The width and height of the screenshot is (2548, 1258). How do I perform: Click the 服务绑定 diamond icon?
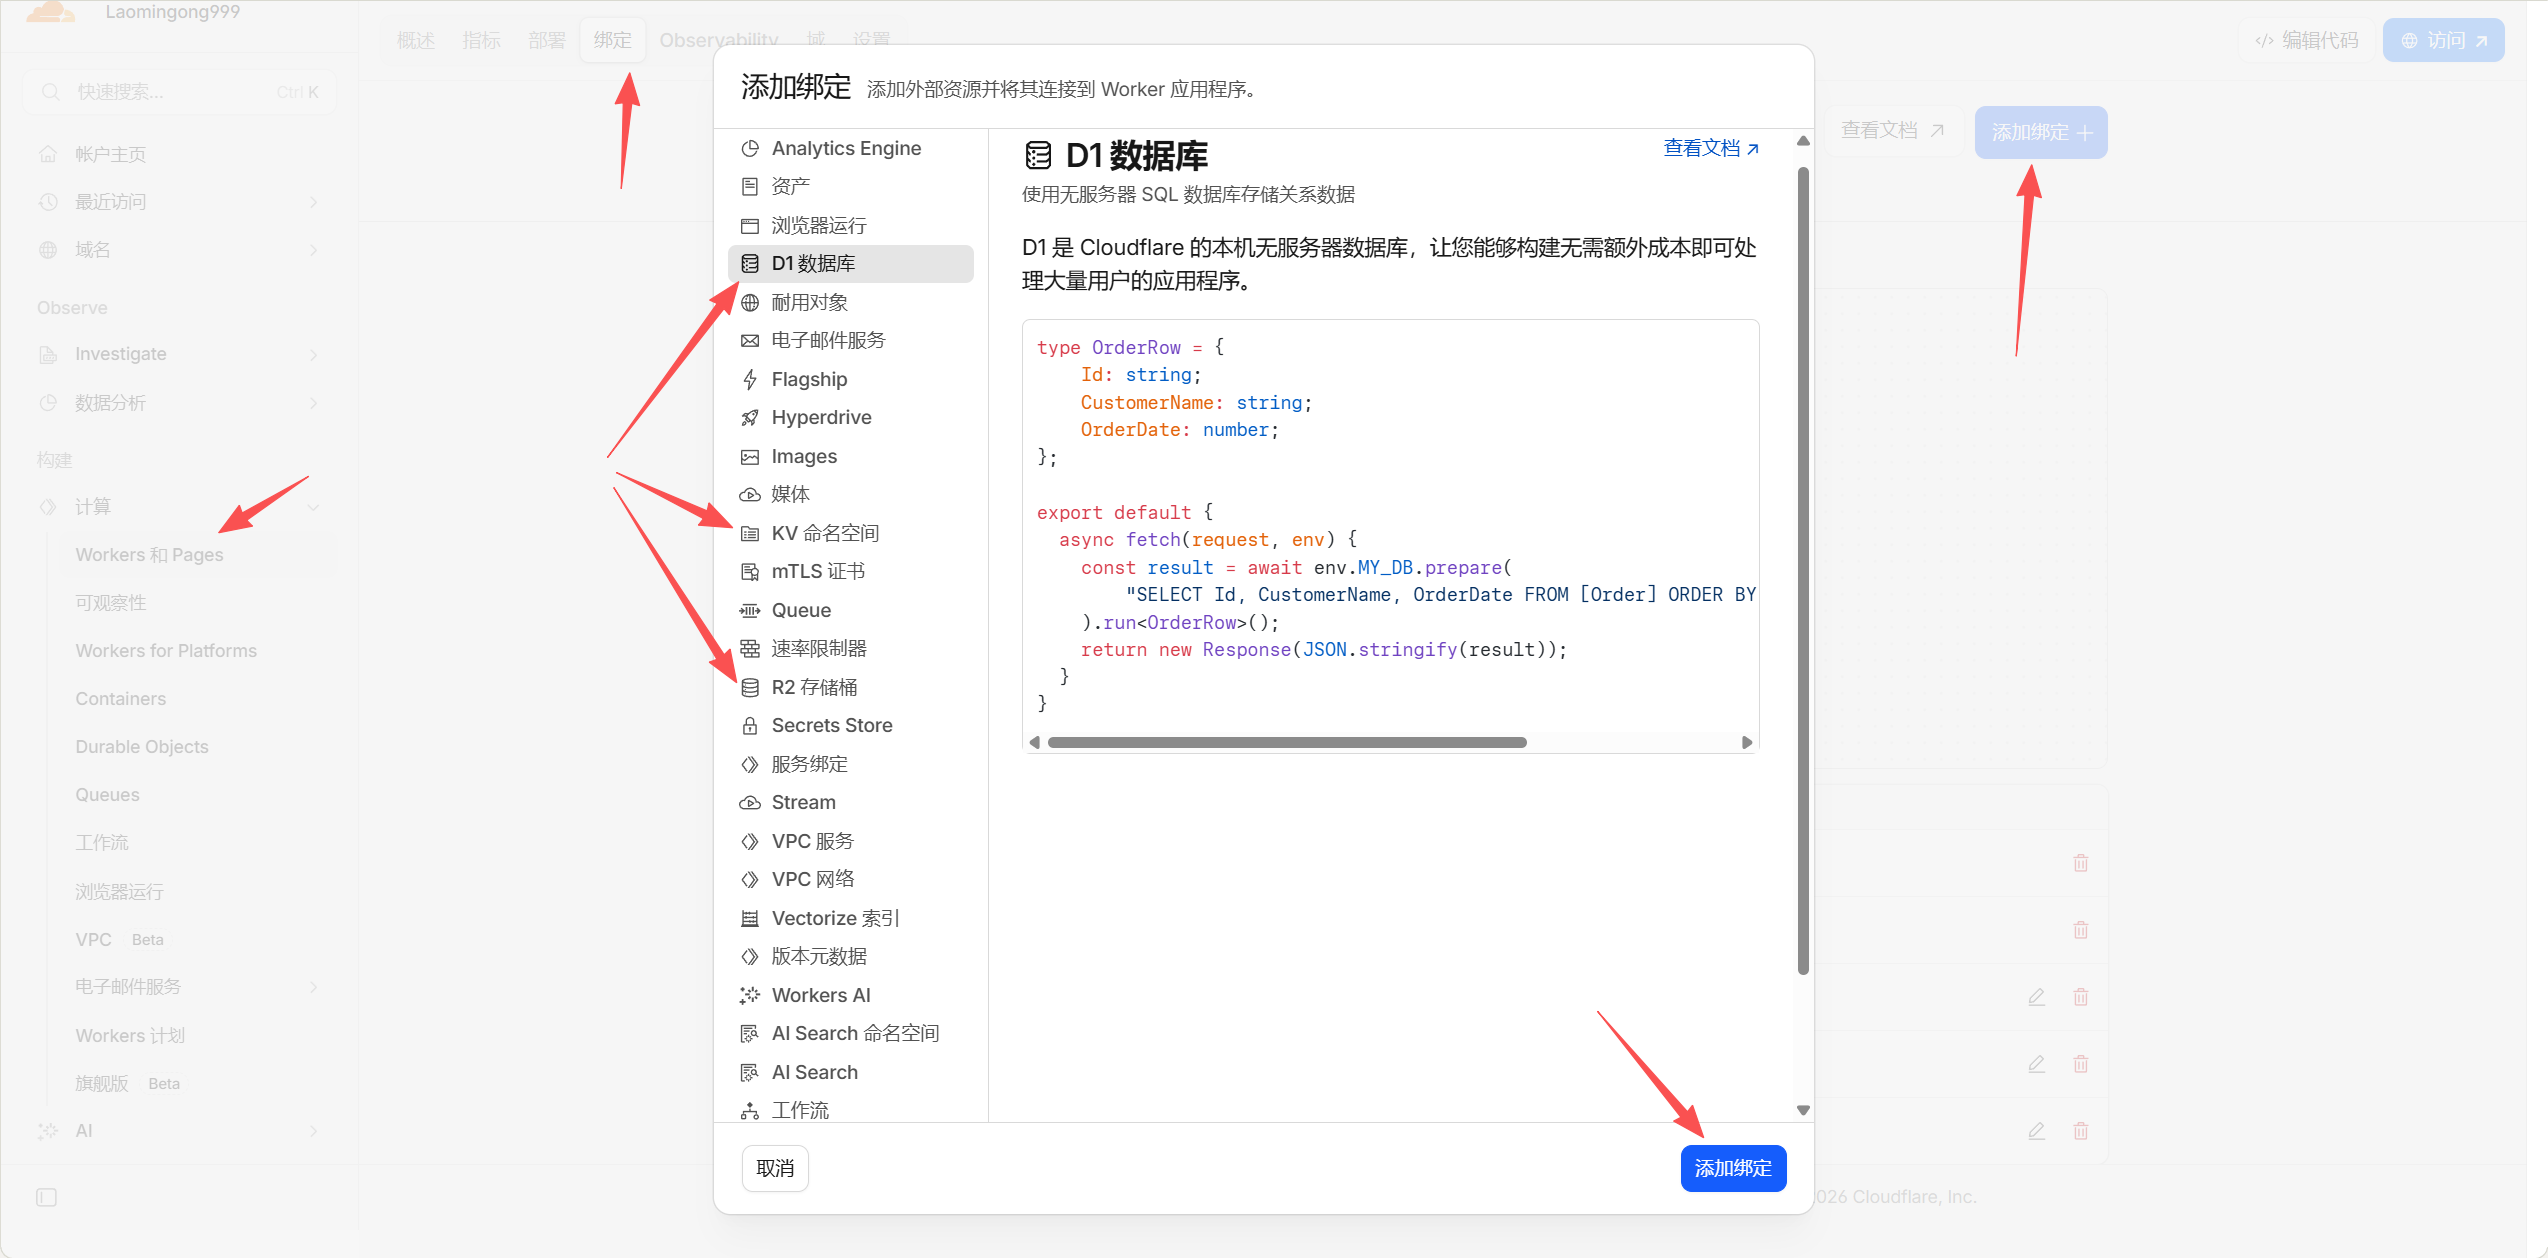pyautogui.click(x=750, y=765)
